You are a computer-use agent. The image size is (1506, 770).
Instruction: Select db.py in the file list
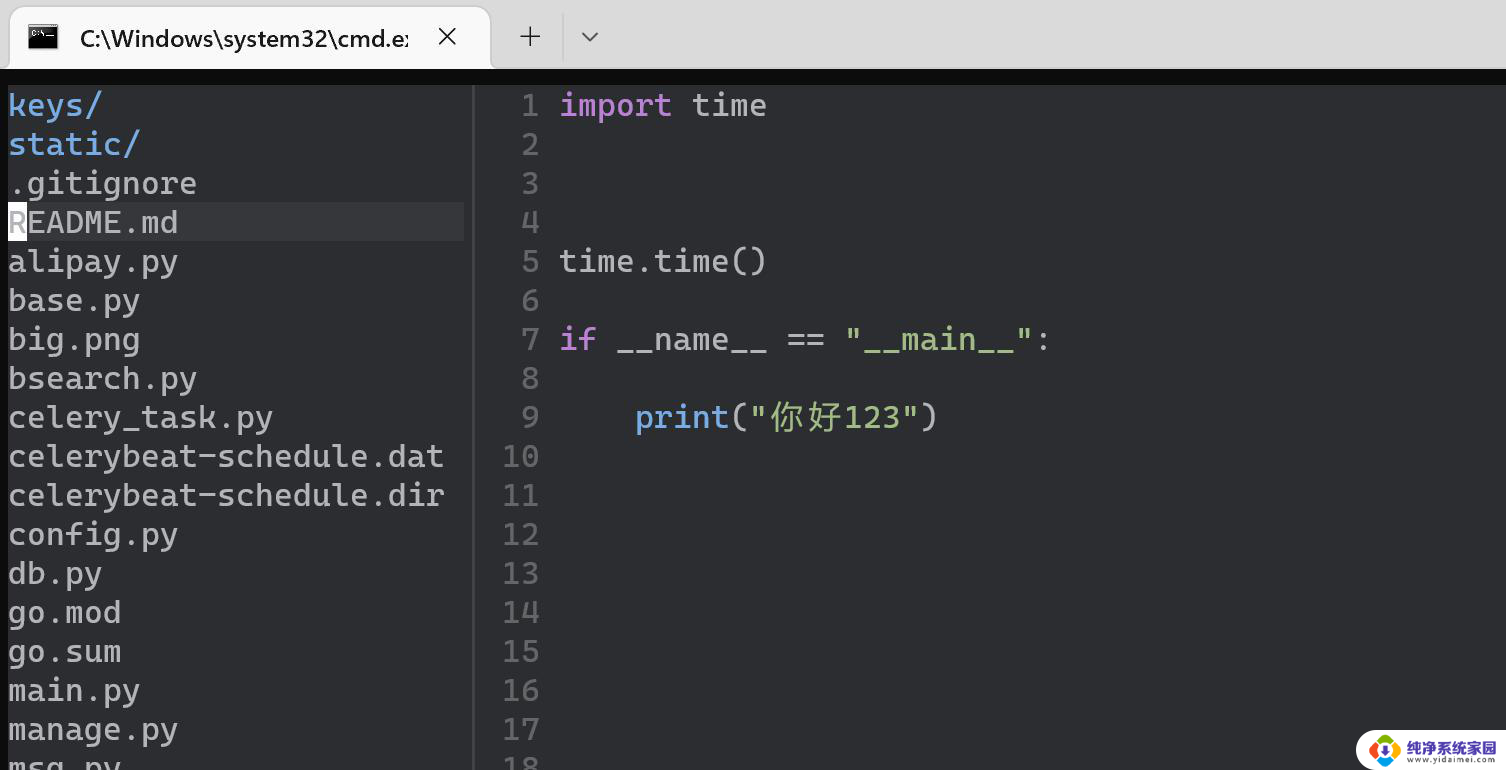coord(55,574)
